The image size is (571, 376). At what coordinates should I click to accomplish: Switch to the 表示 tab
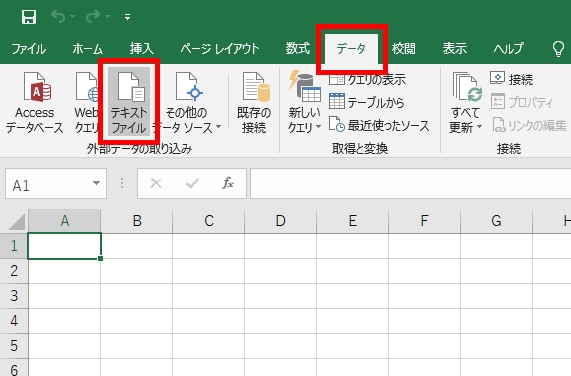[x=454, y=49]
